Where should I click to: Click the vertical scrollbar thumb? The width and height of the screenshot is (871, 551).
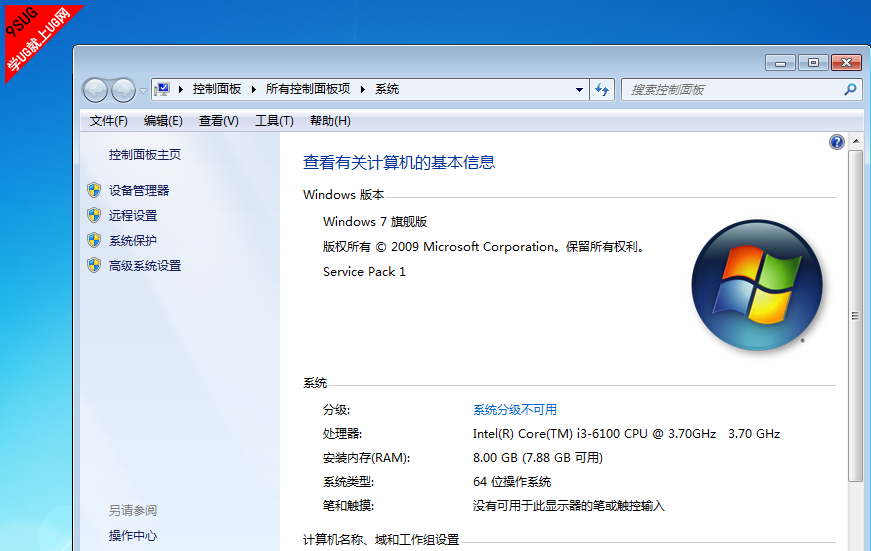tap(856, 316)
